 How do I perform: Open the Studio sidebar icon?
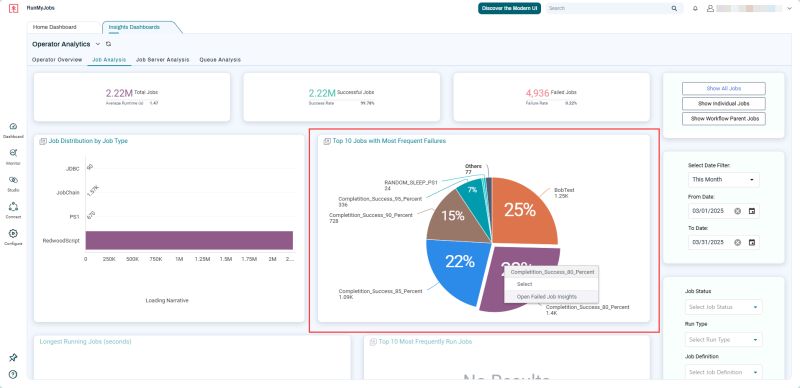click(13, 180)
